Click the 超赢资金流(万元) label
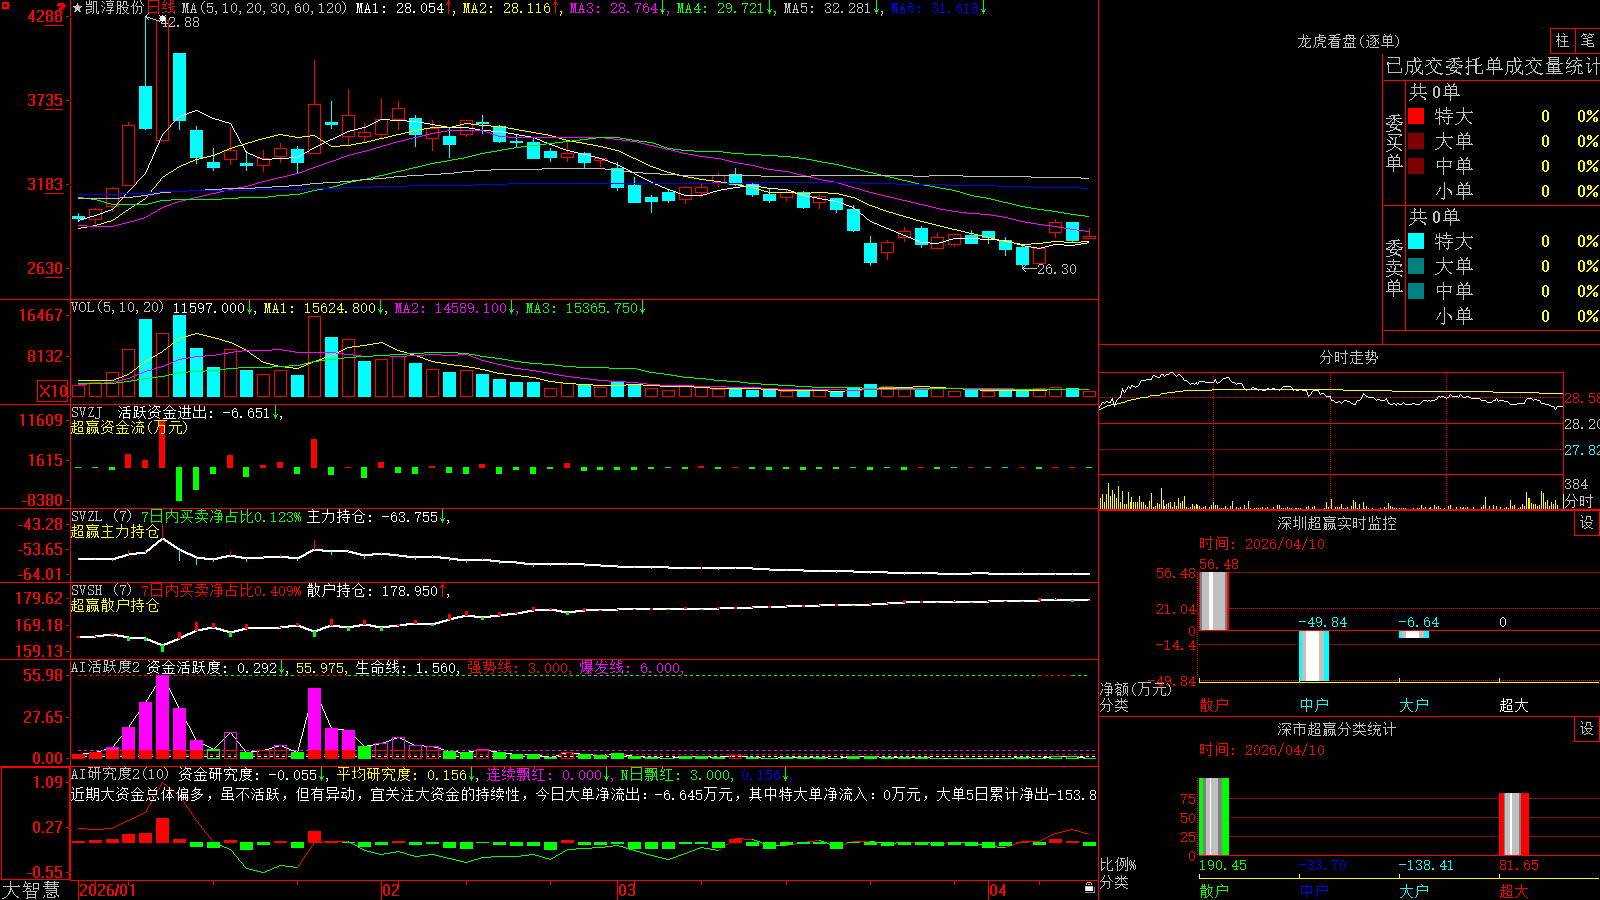This screenshot has height=900, width=1600. click(129, 427)
